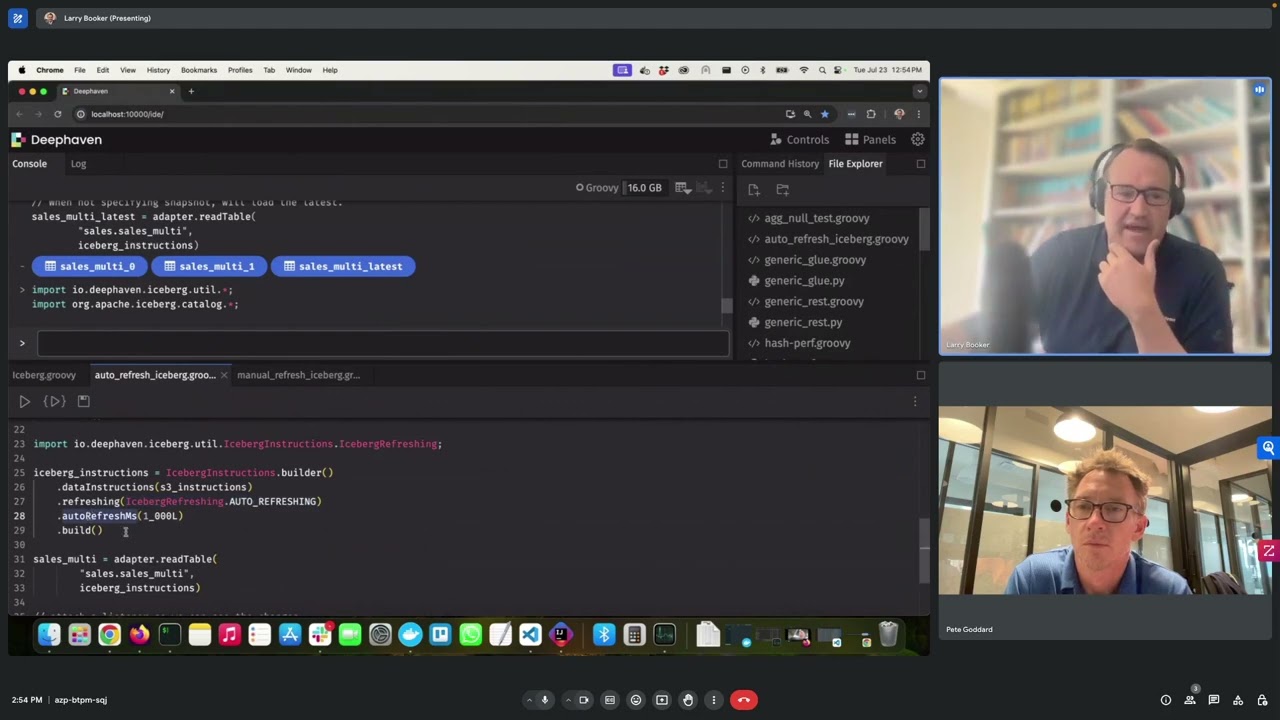
Task: Open host controls lock icon
Action: [1262, 700]
